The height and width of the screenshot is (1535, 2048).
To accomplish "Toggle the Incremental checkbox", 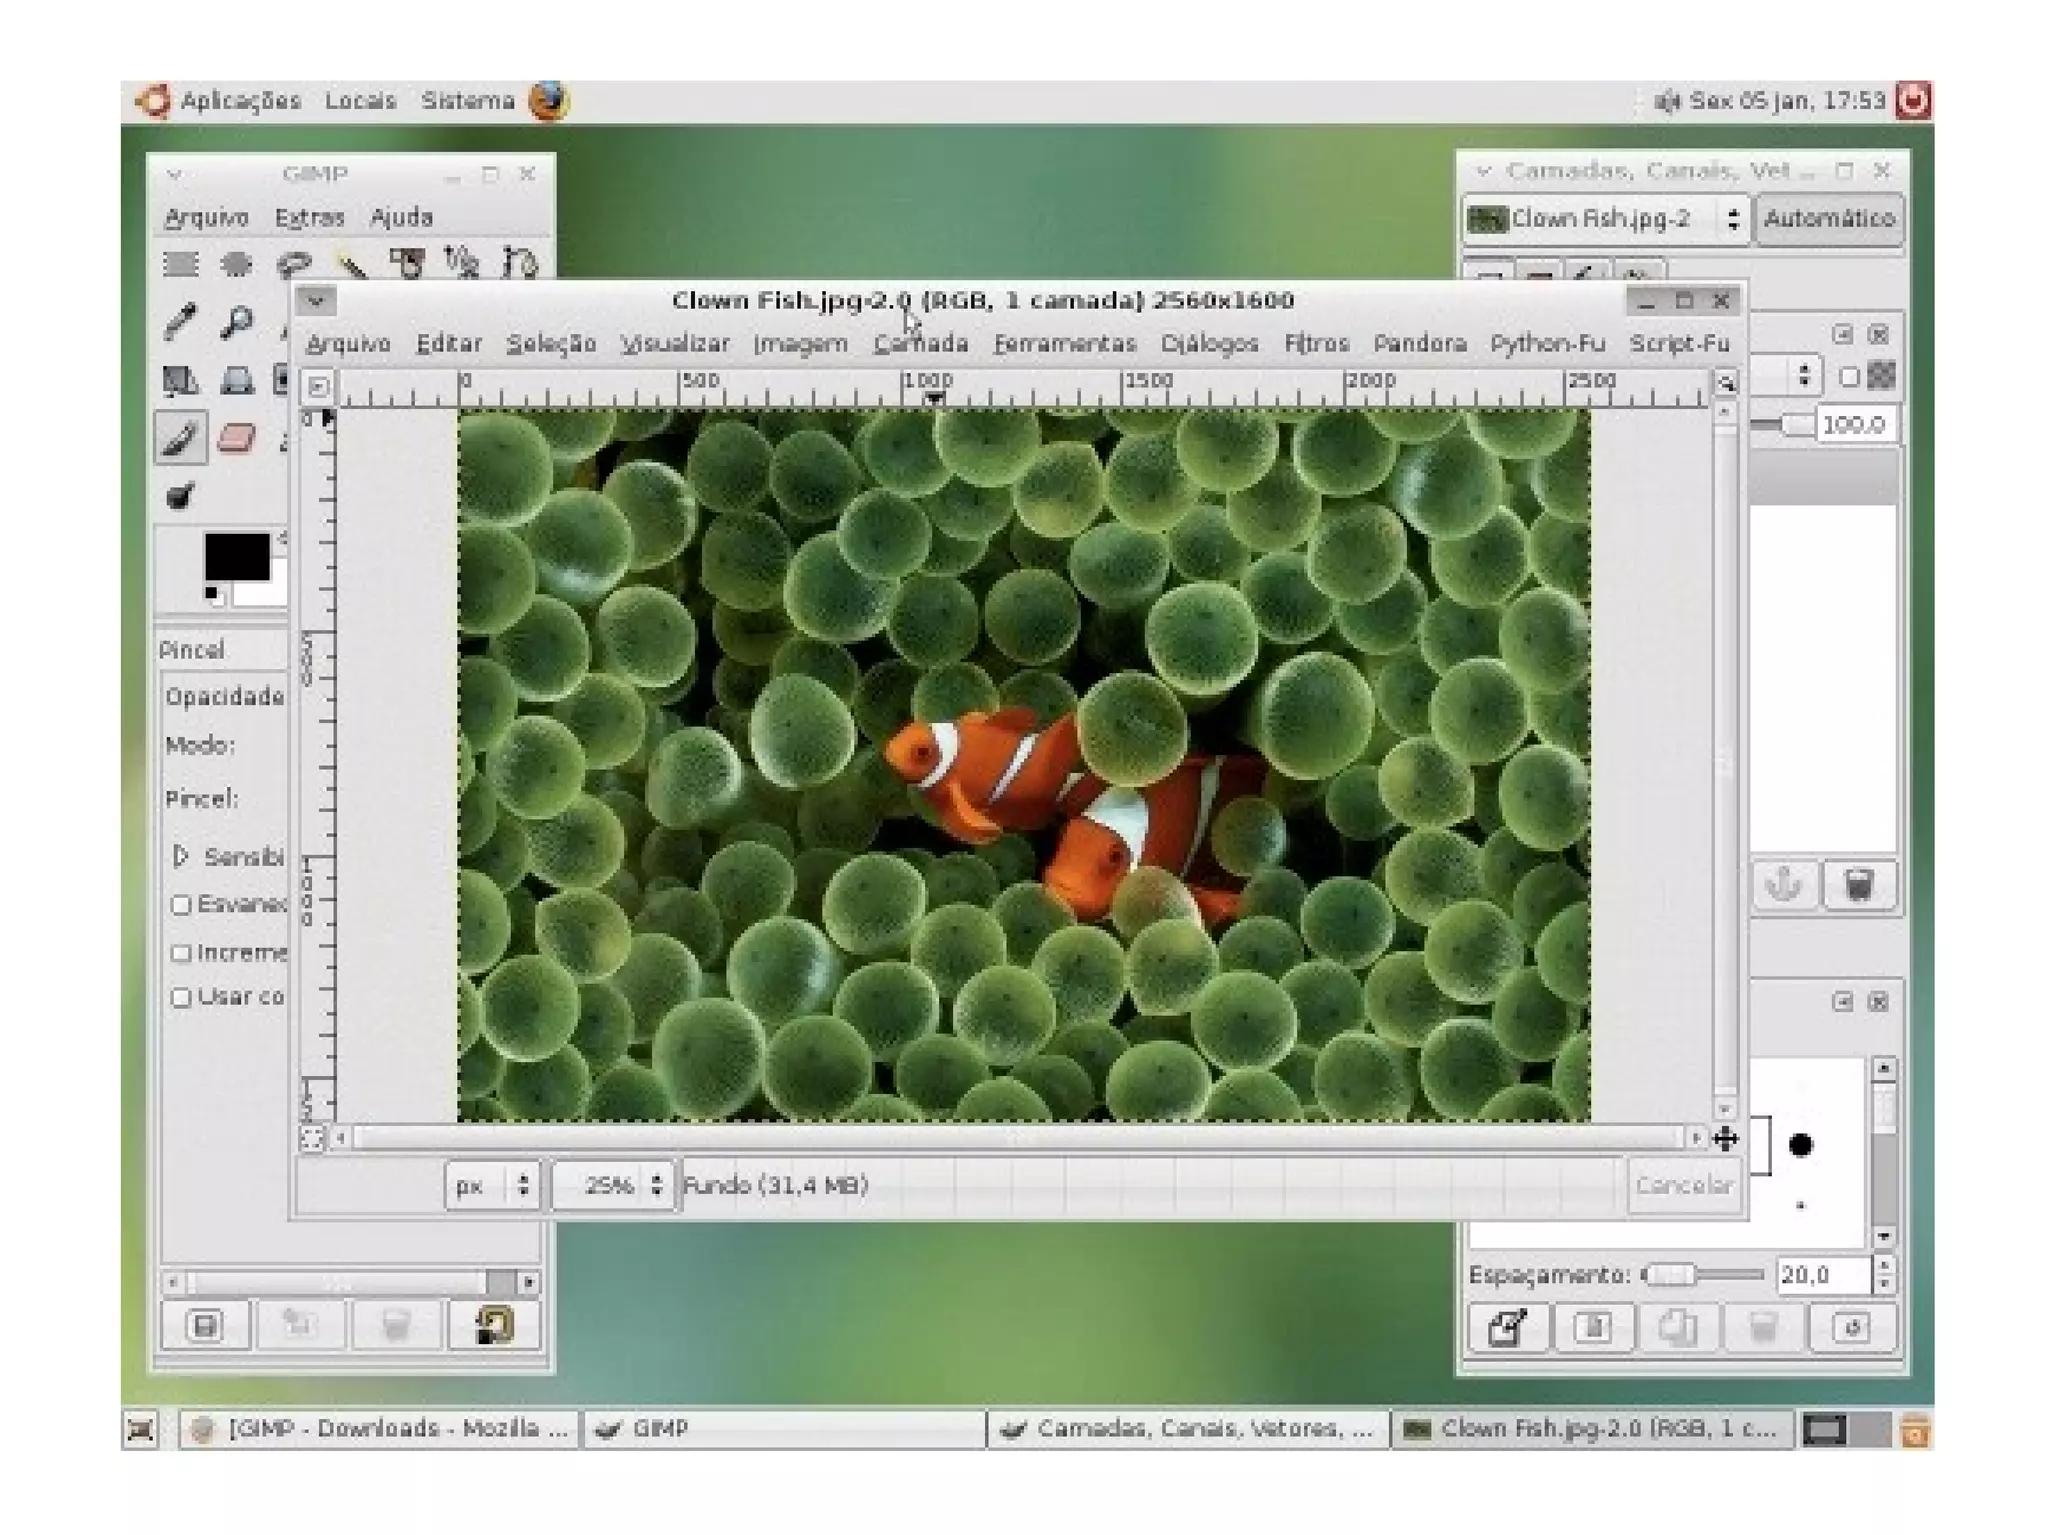I will coord(181,953).
